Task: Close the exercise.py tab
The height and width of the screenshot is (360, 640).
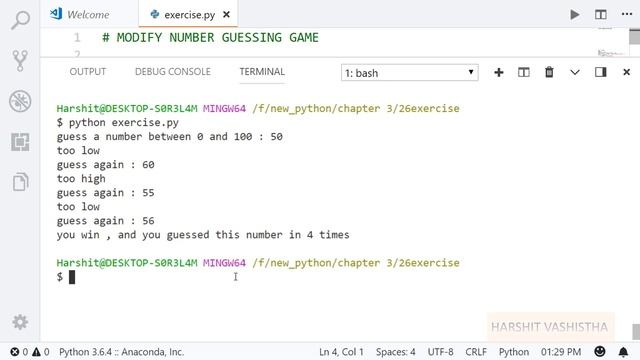Action: (227, 15)
